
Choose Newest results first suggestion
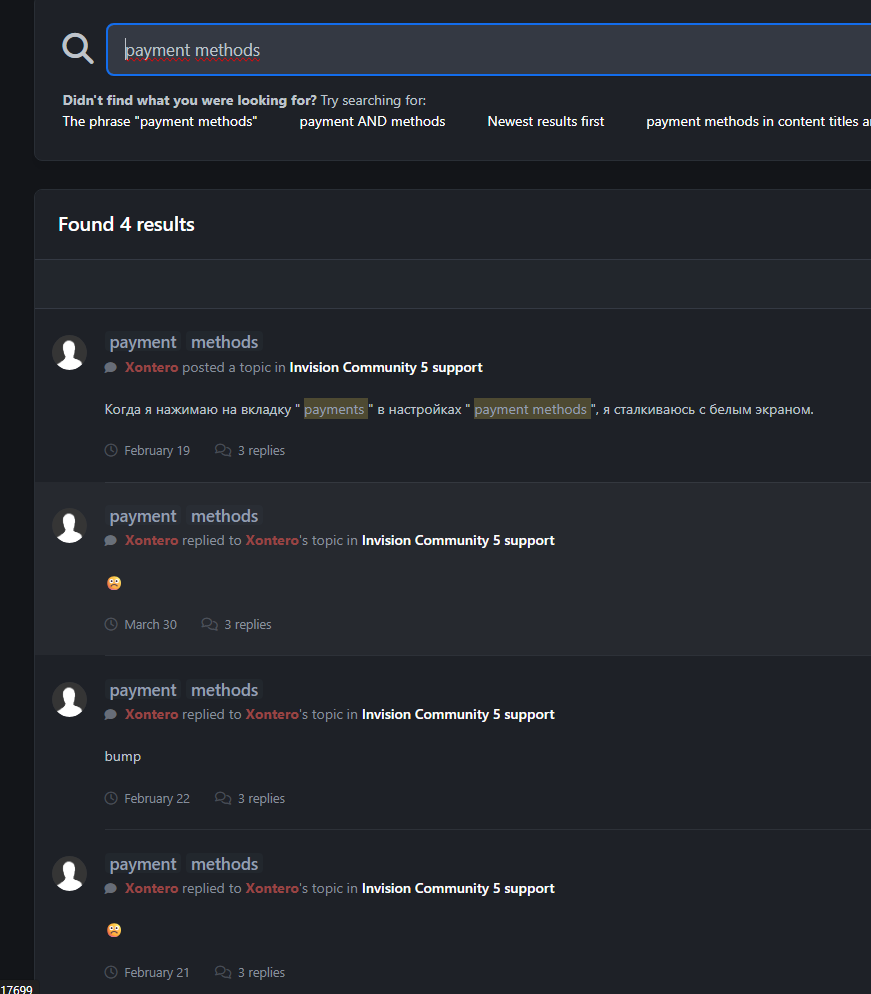tap(546, 121)
